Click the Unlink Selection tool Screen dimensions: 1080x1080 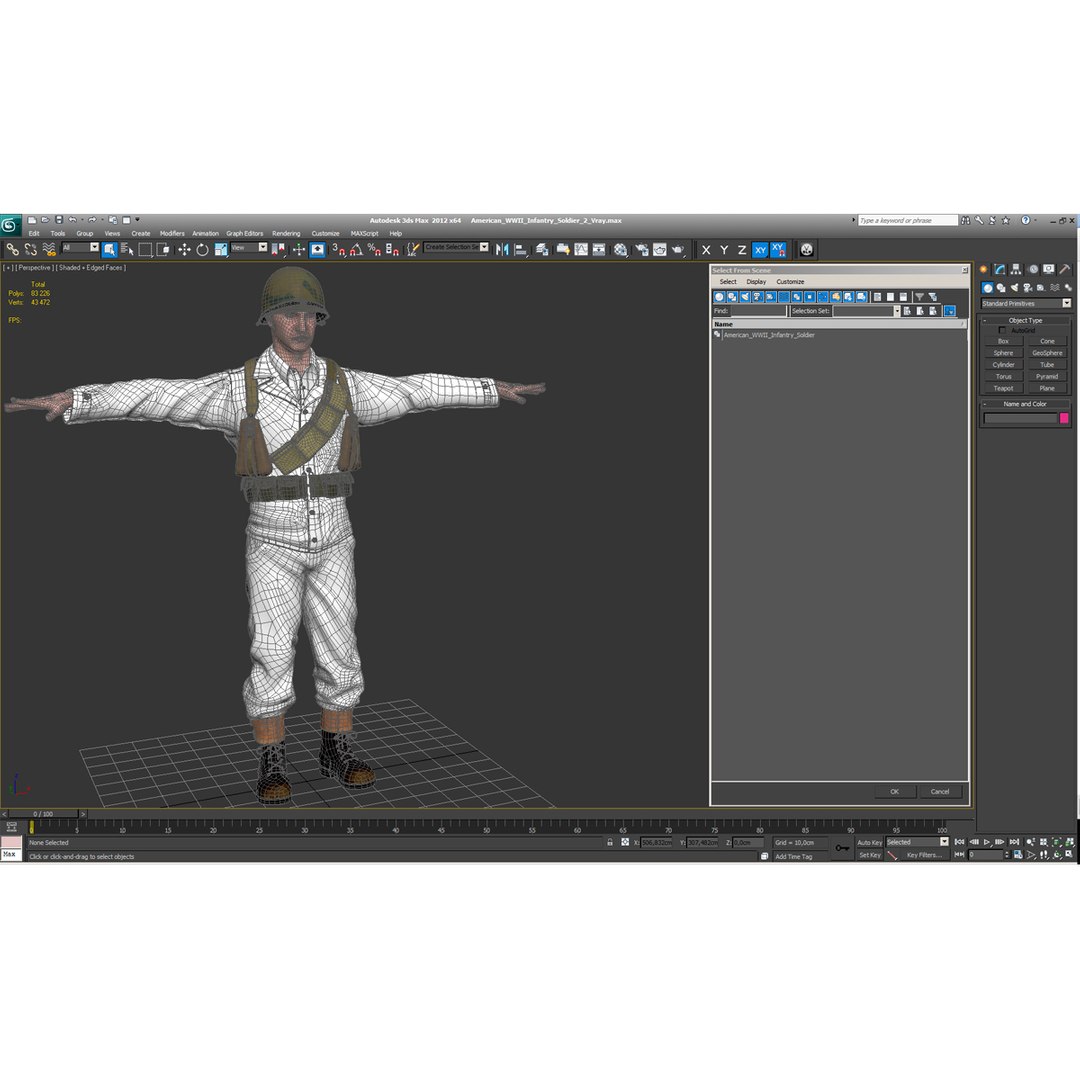coord(30,249)
